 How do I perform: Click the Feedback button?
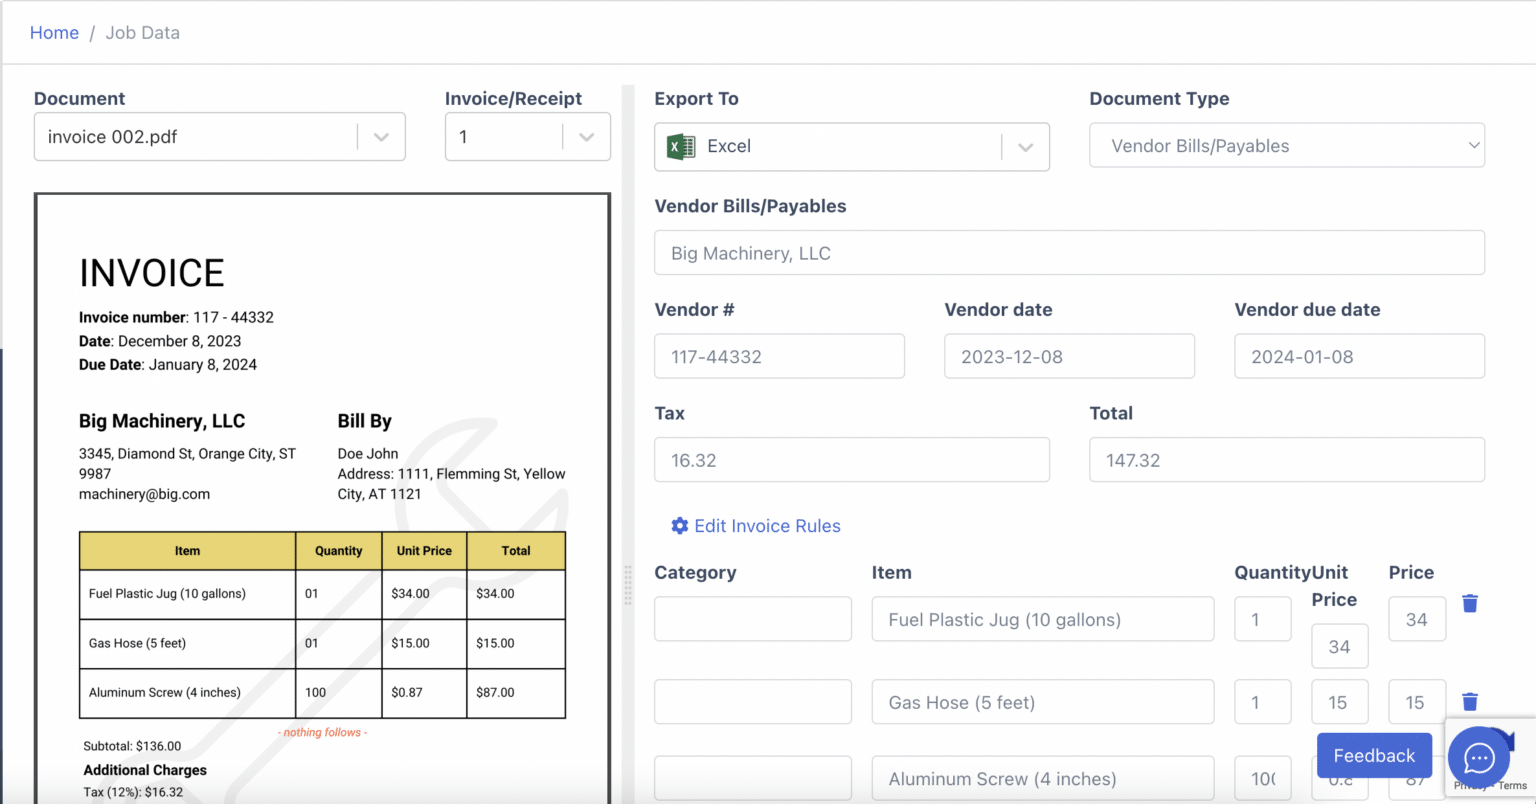click(x=1373, y=755)
